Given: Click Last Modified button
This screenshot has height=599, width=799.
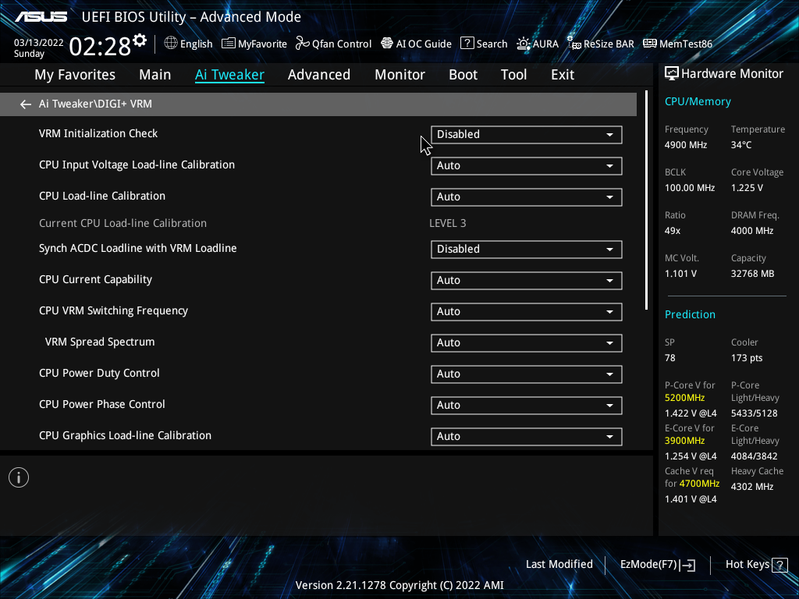Looking at the screenshot, I should (x=559, y=564).
